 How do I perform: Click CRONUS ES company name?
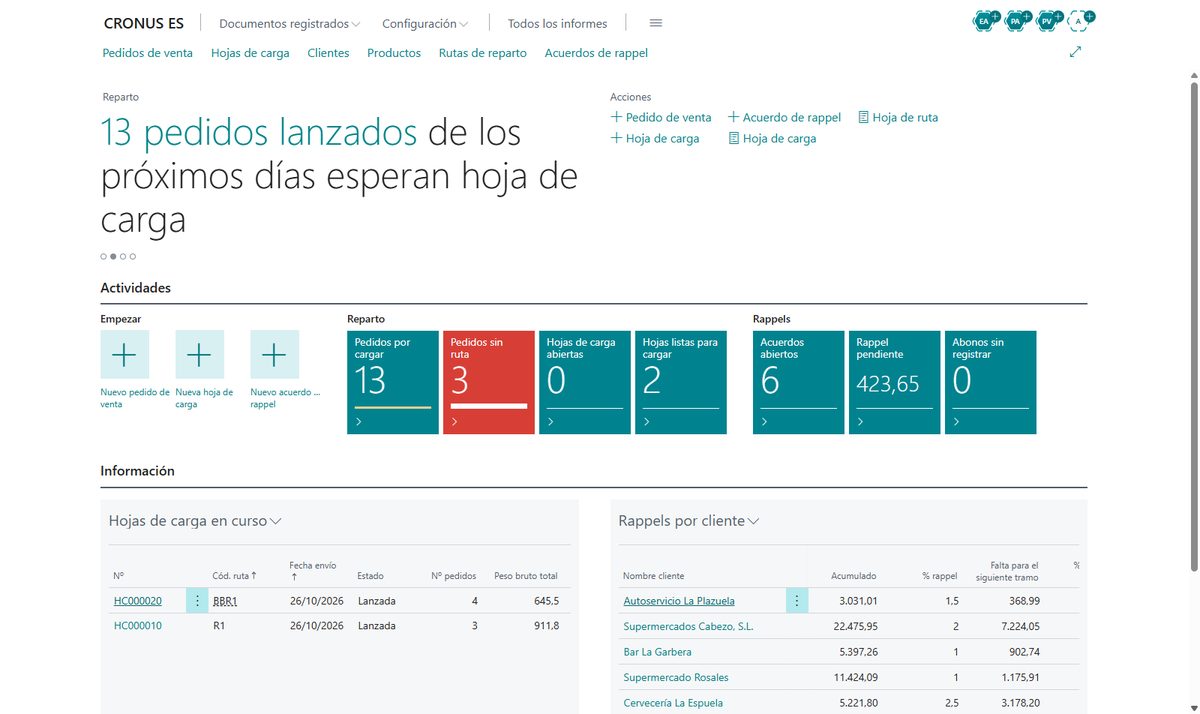pos(144,23)
